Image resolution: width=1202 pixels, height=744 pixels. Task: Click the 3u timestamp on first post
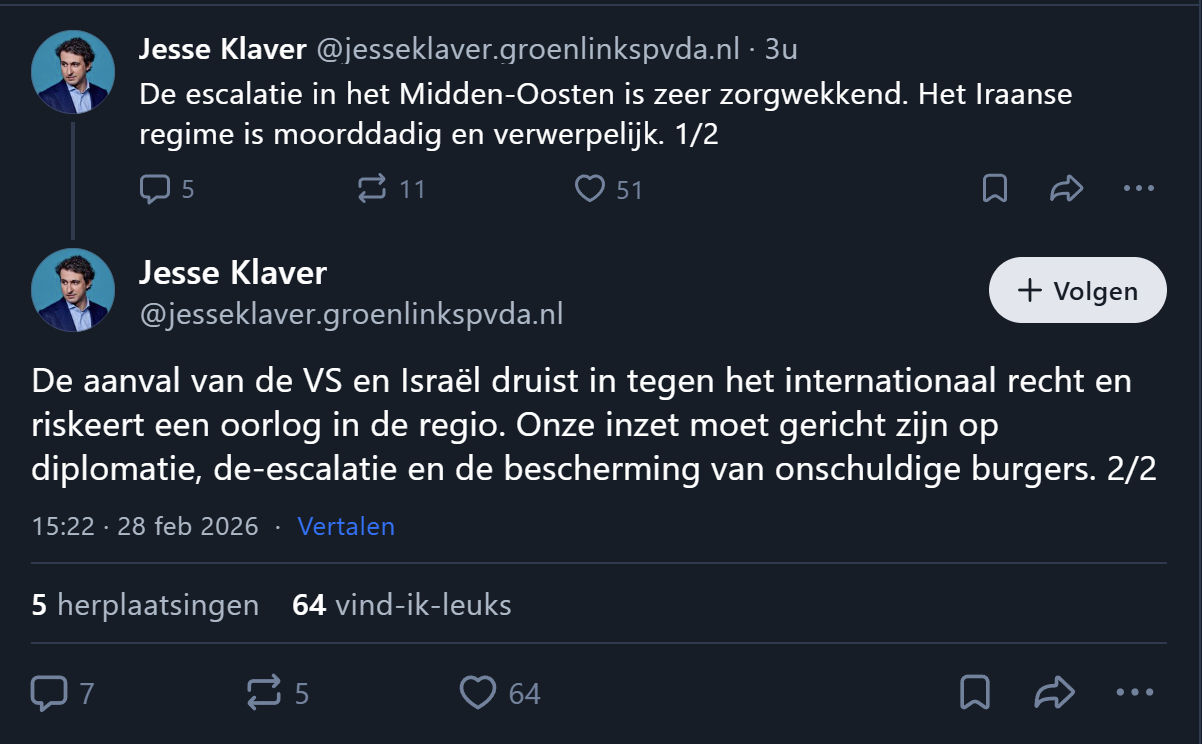781,49
